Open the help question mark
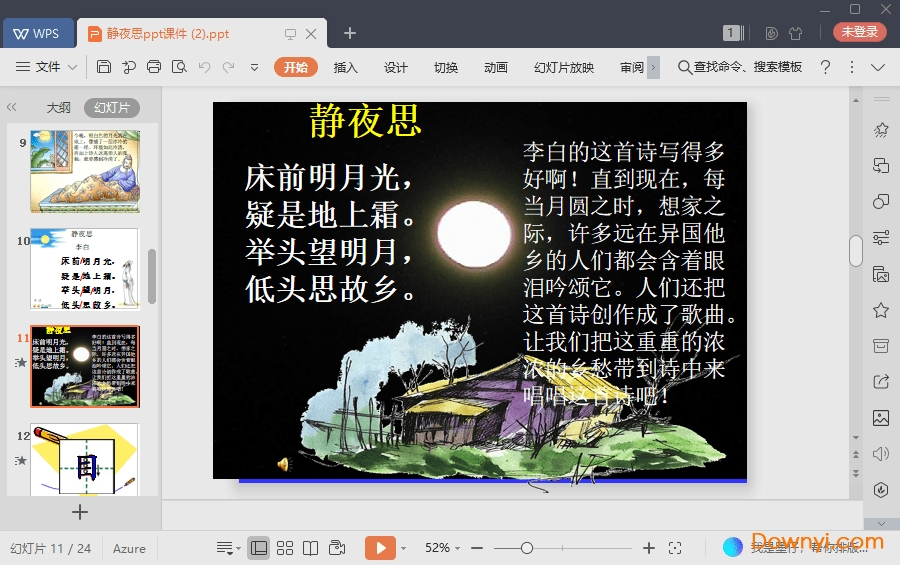 (x=825, y=67)
